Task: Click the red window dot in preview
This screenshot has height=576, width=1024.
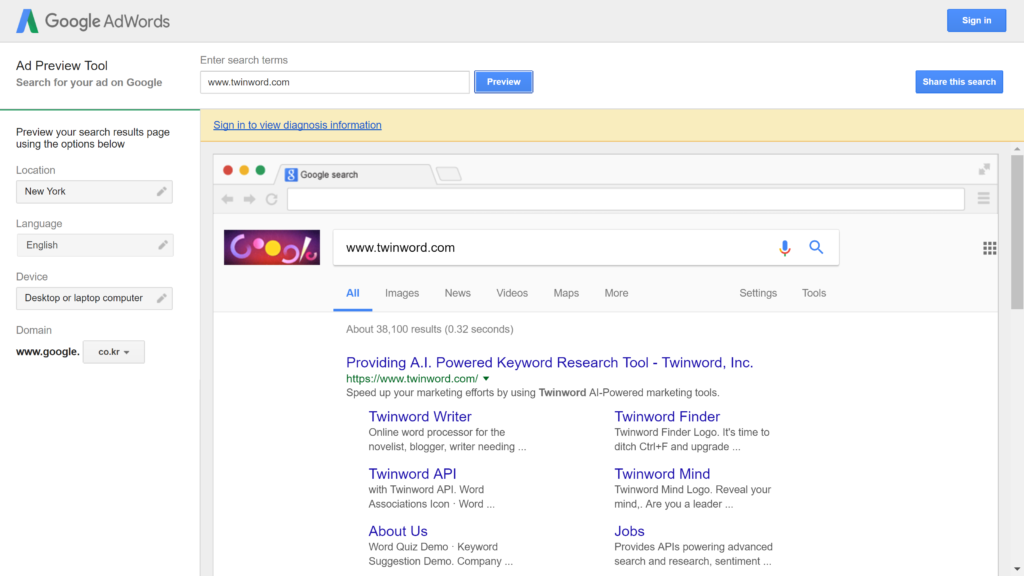Action: pos(228,170)
